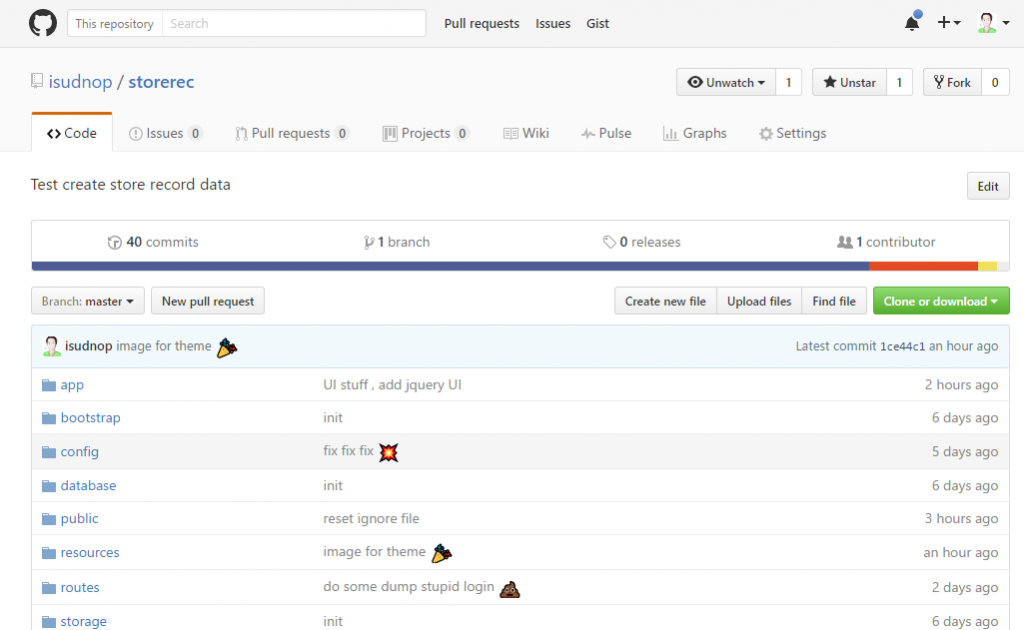Click the GitHub Octocat logo
The width and height of the screenshot is (1024, 630).
pos(43,23)
